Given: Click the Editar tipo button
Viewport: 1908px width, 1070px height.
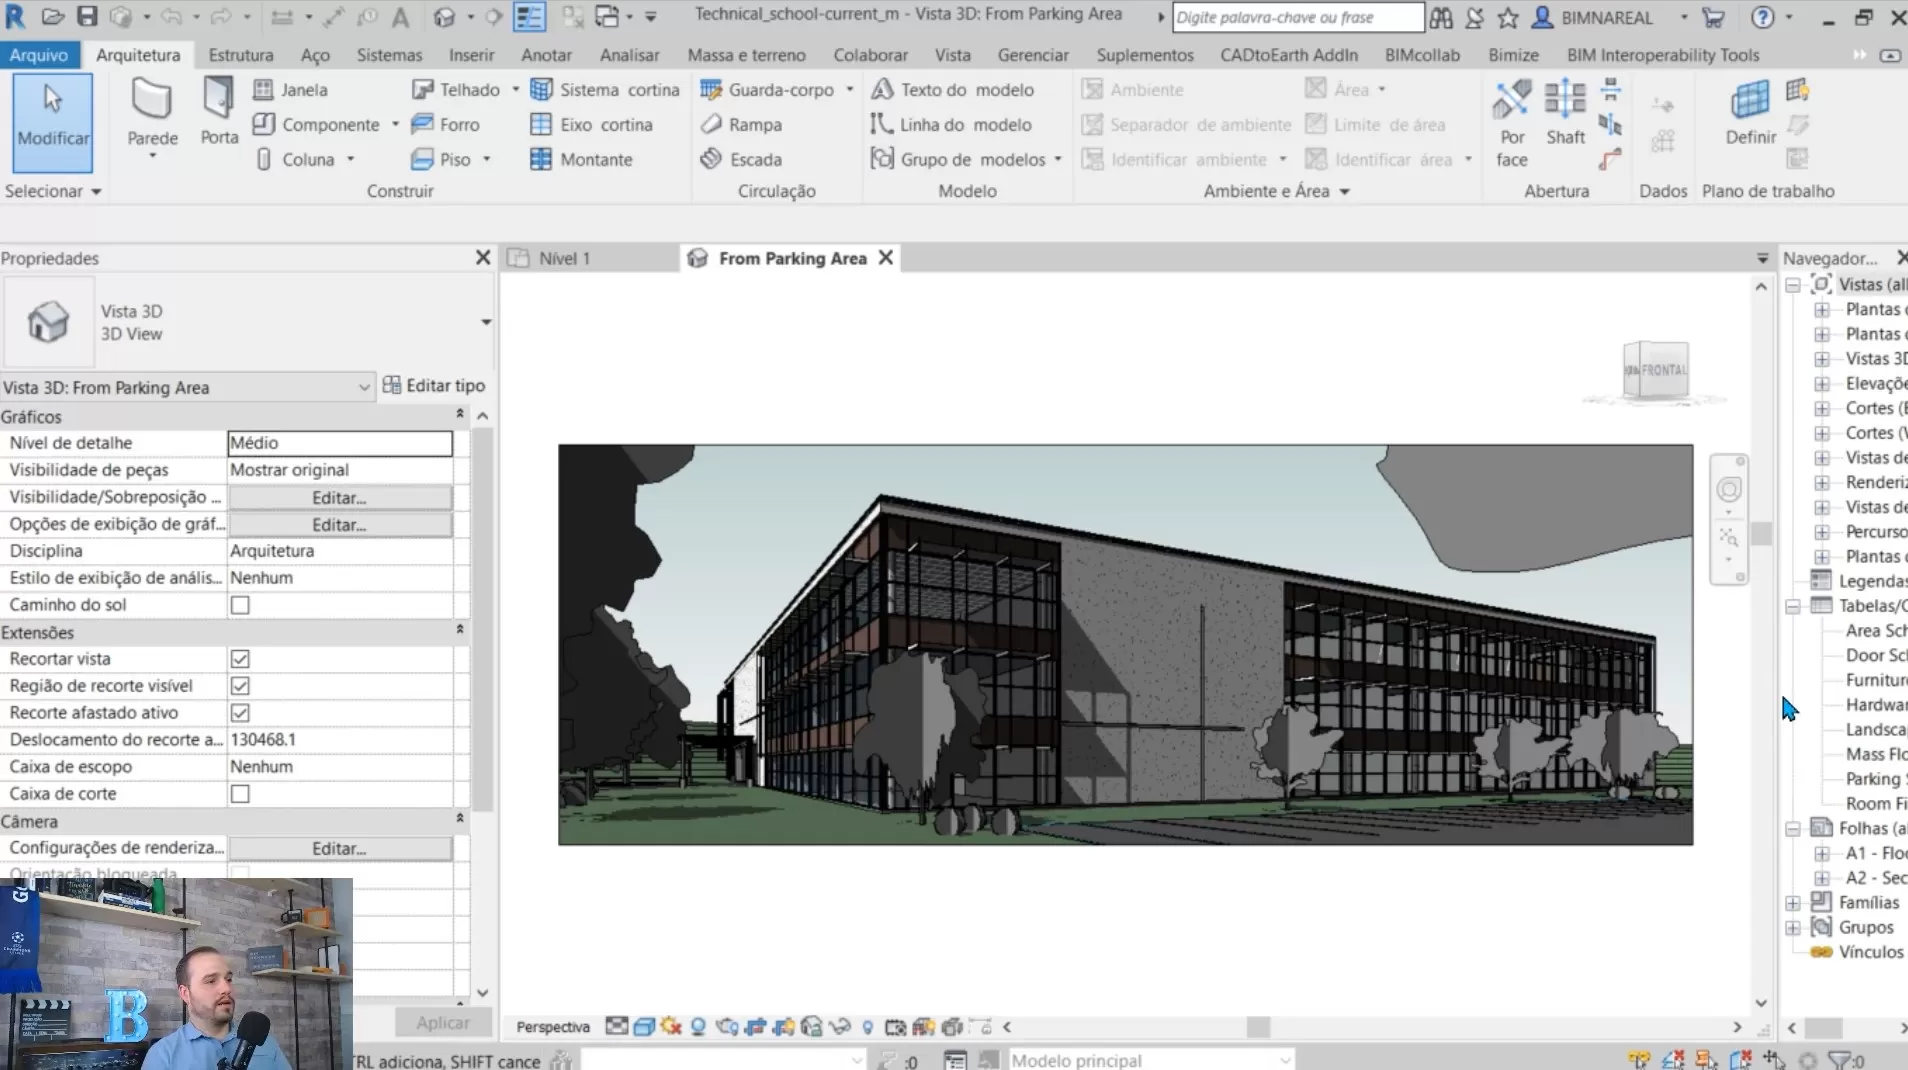Looking at the screenshot, I should point(434,386).
